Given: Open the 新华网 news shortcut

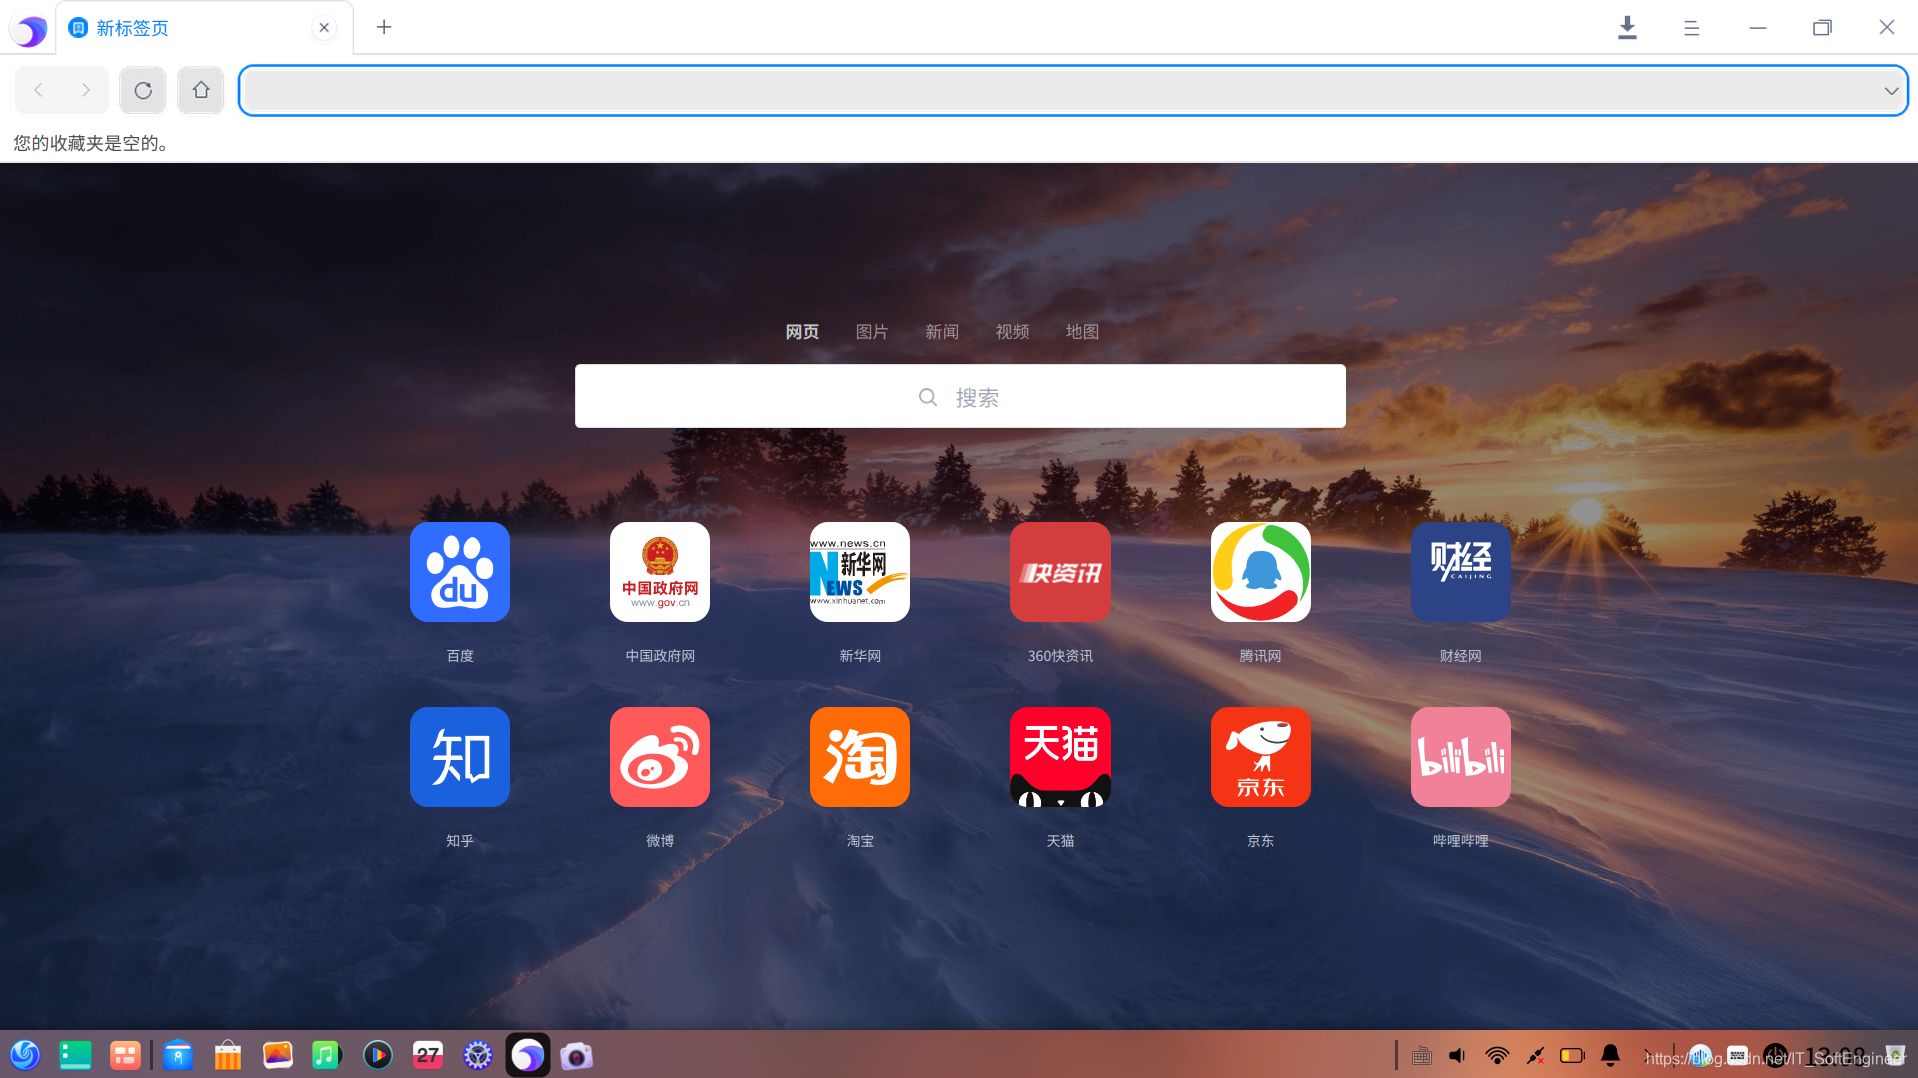Looking at the screenshot, I should (x=860, y=572).
